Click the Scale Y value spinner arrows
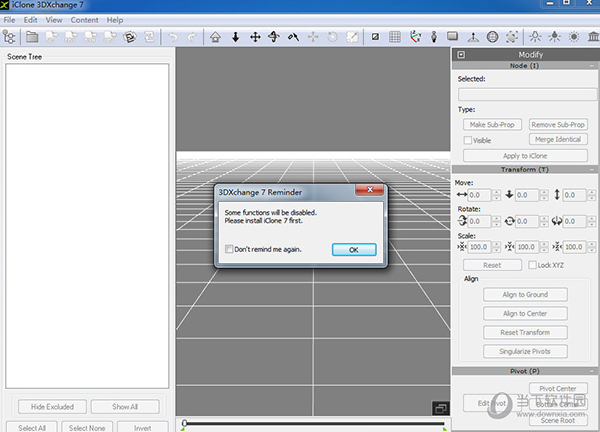 coord(544,247)
